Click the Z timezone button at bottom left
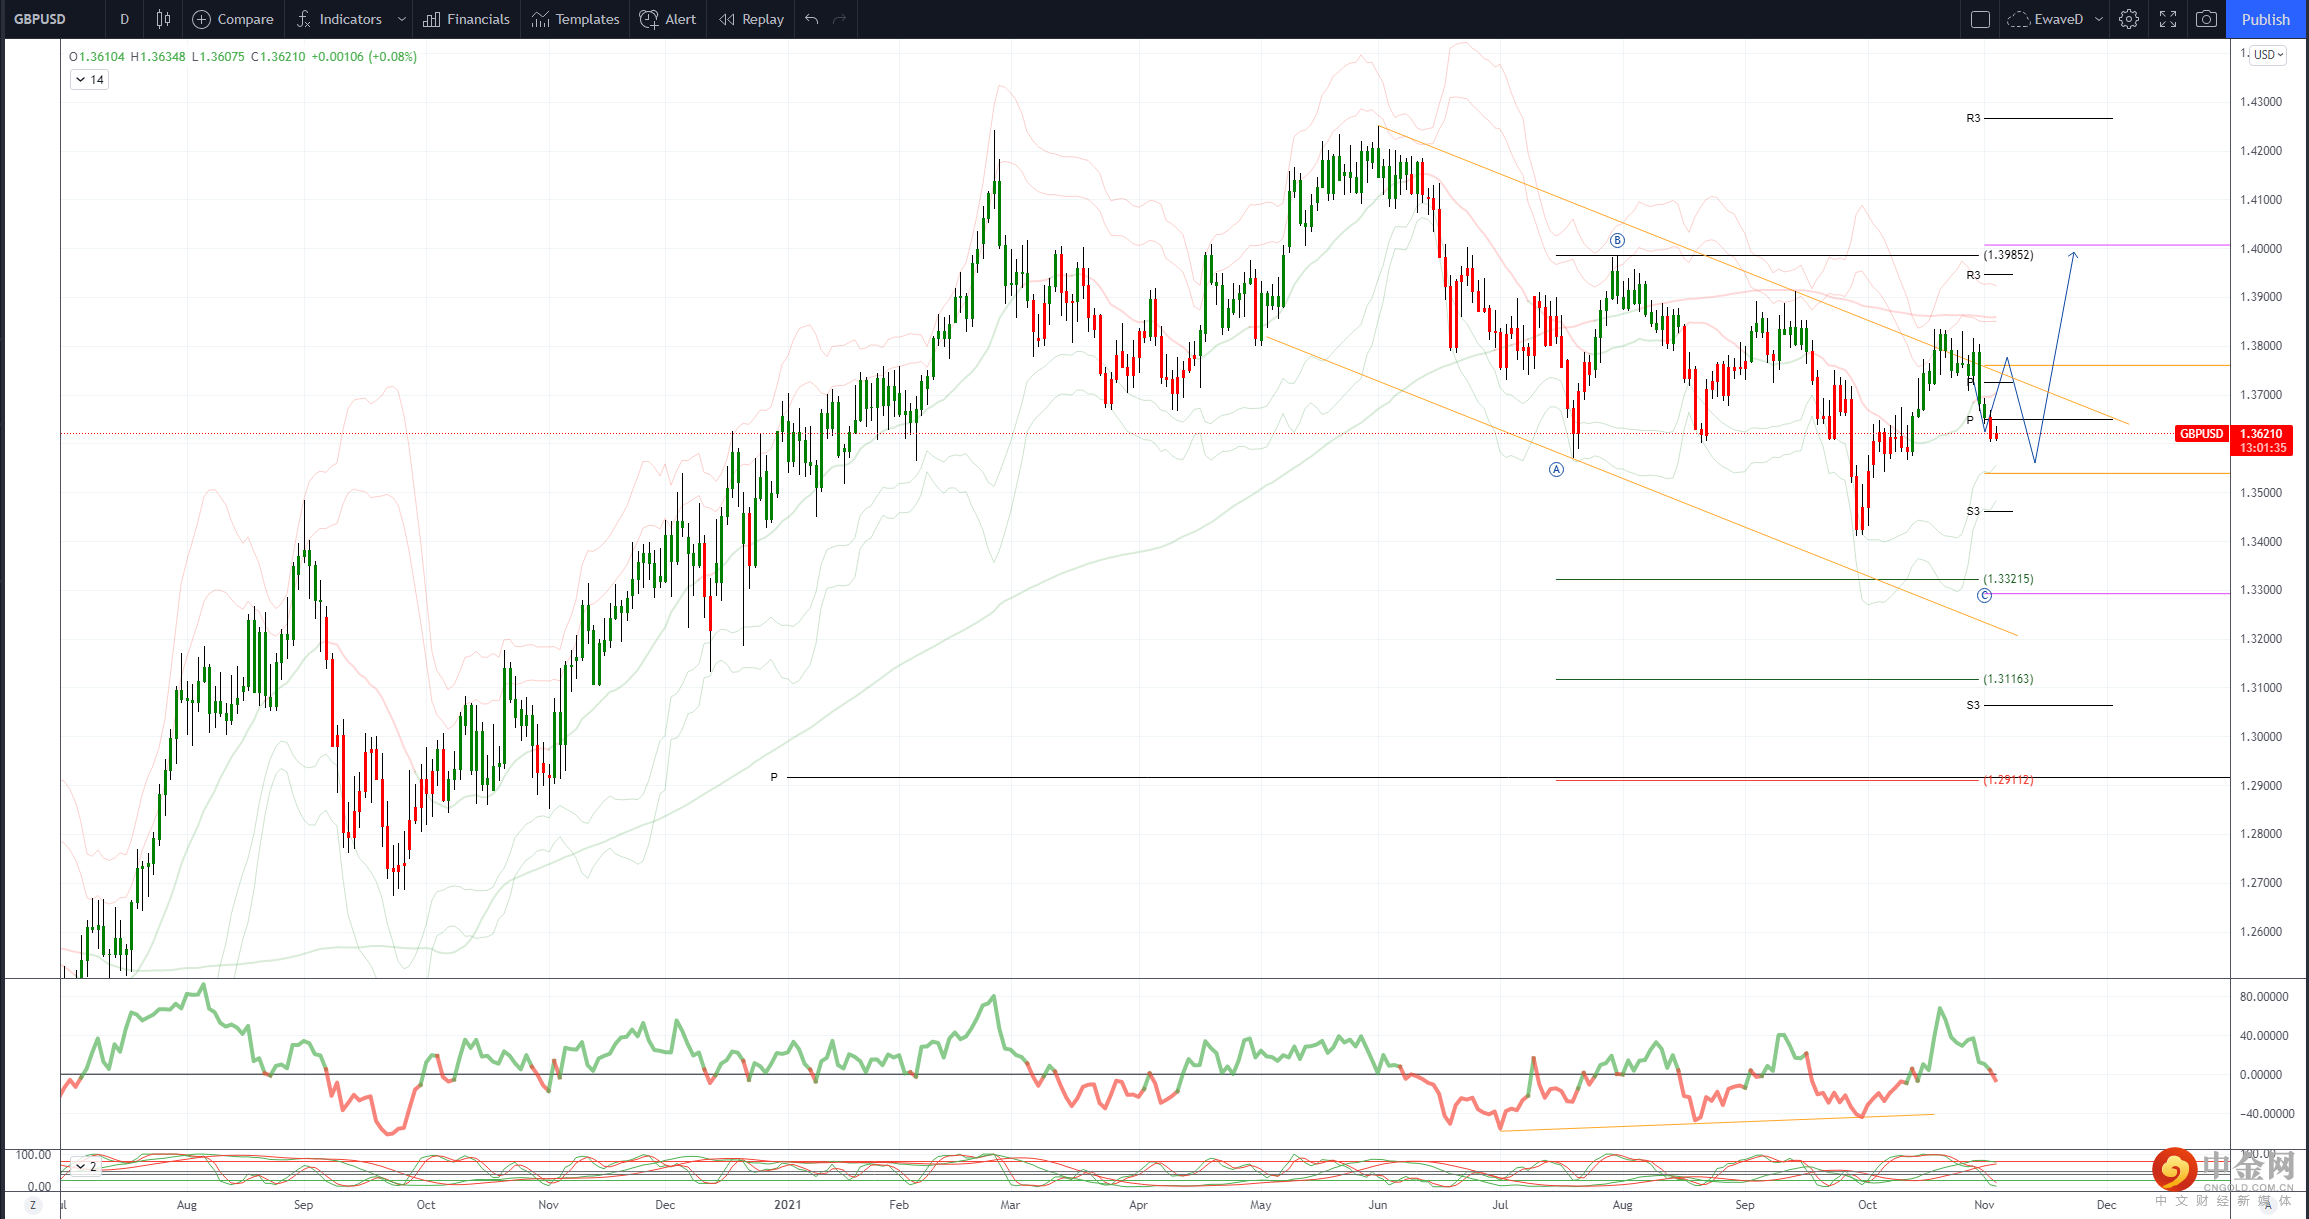2309x1219 pixels. tap(32, 1205)
